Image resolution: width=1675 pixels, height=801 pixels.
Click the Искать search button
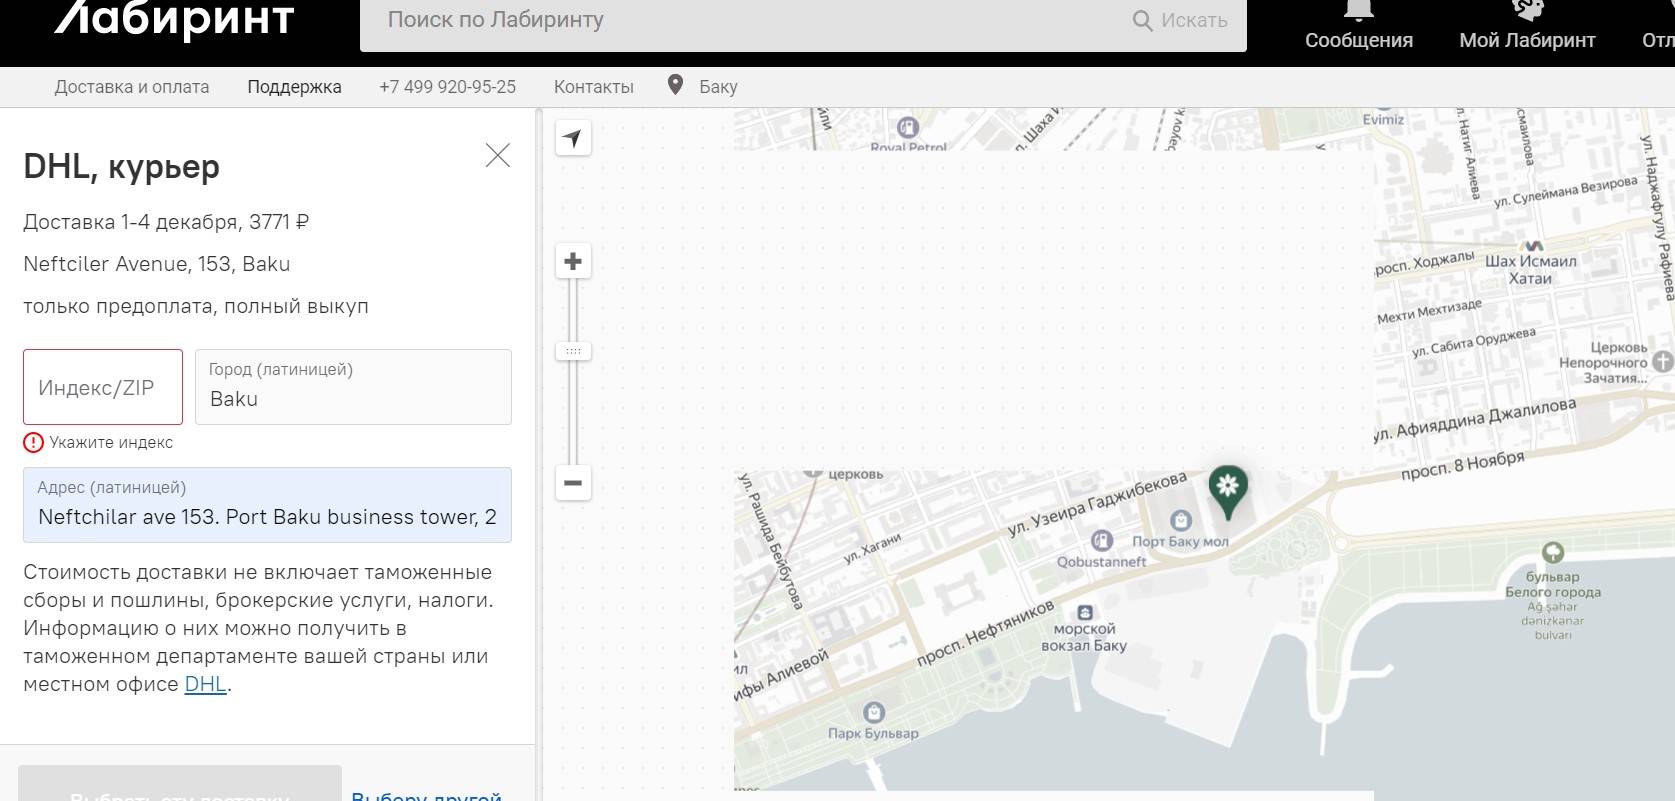(x=1180, y=20)
